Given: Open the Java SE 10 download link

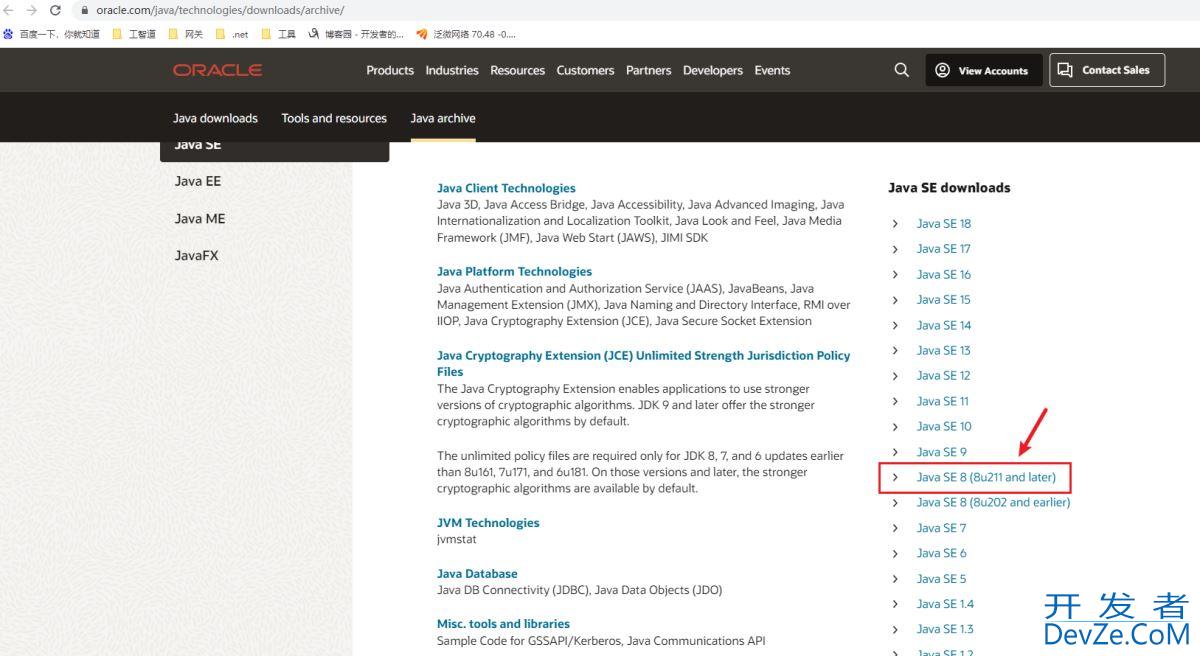Looking at the screenshot, I should coord(944,426).
